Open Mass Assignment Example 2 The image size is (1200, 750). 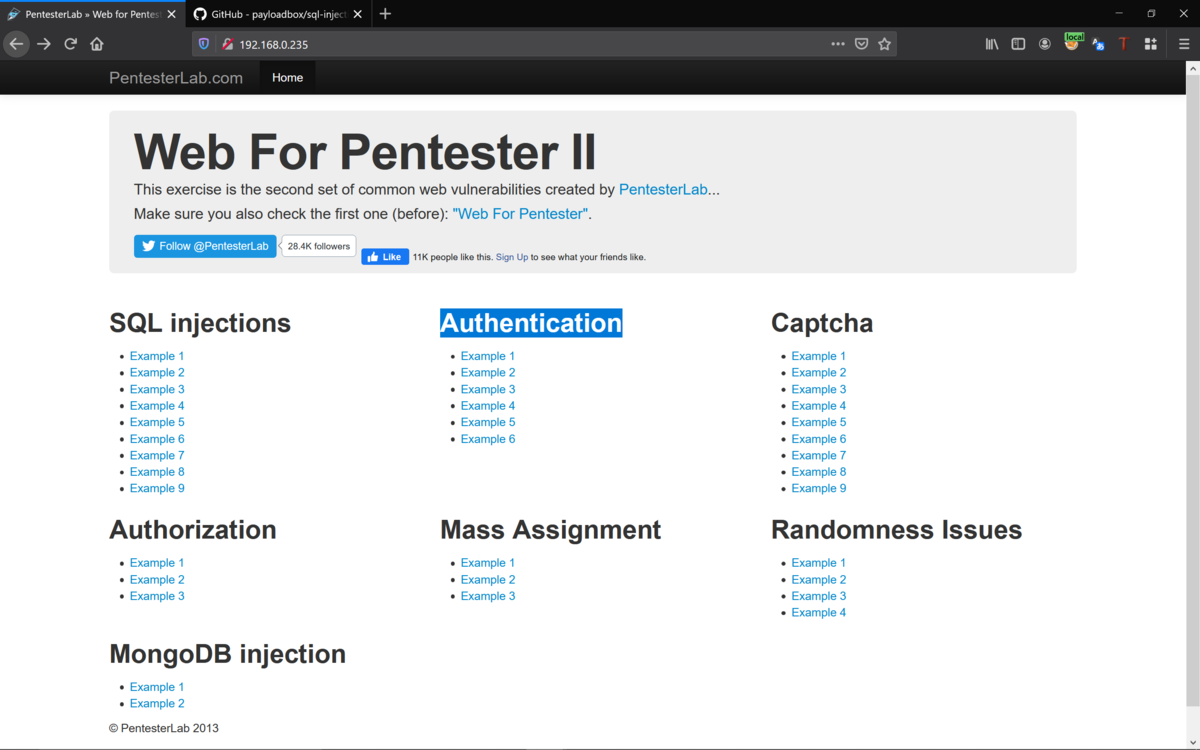point(488,579)
